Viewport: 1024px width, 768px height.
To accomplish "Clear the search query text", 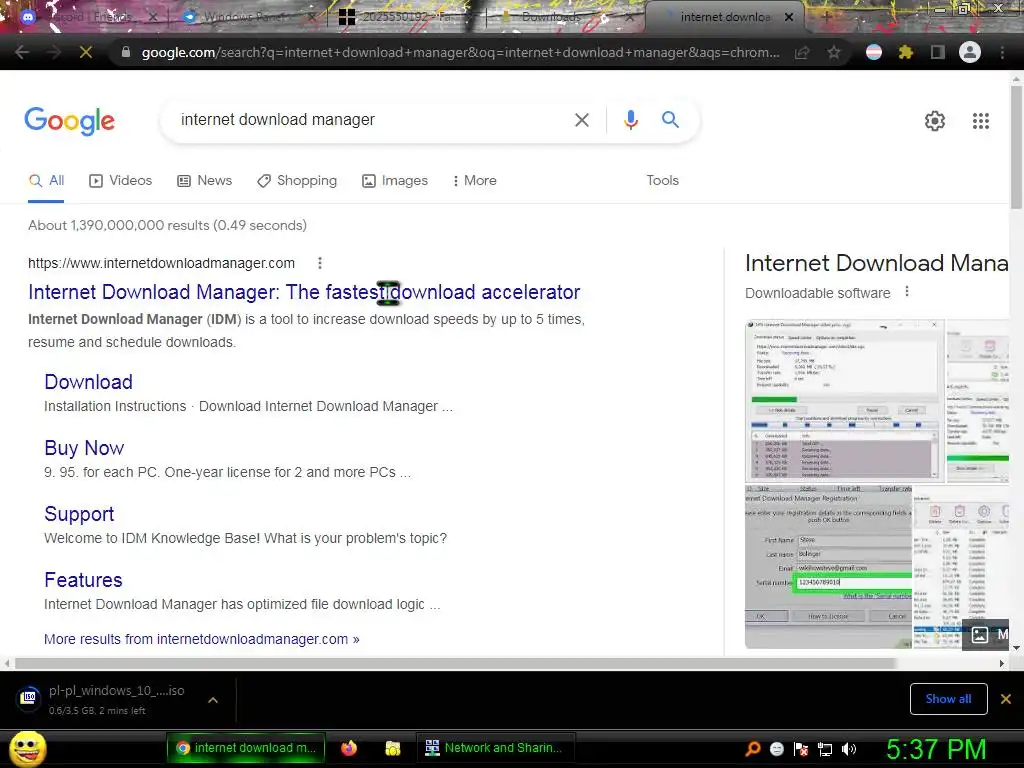I will 582,120.
